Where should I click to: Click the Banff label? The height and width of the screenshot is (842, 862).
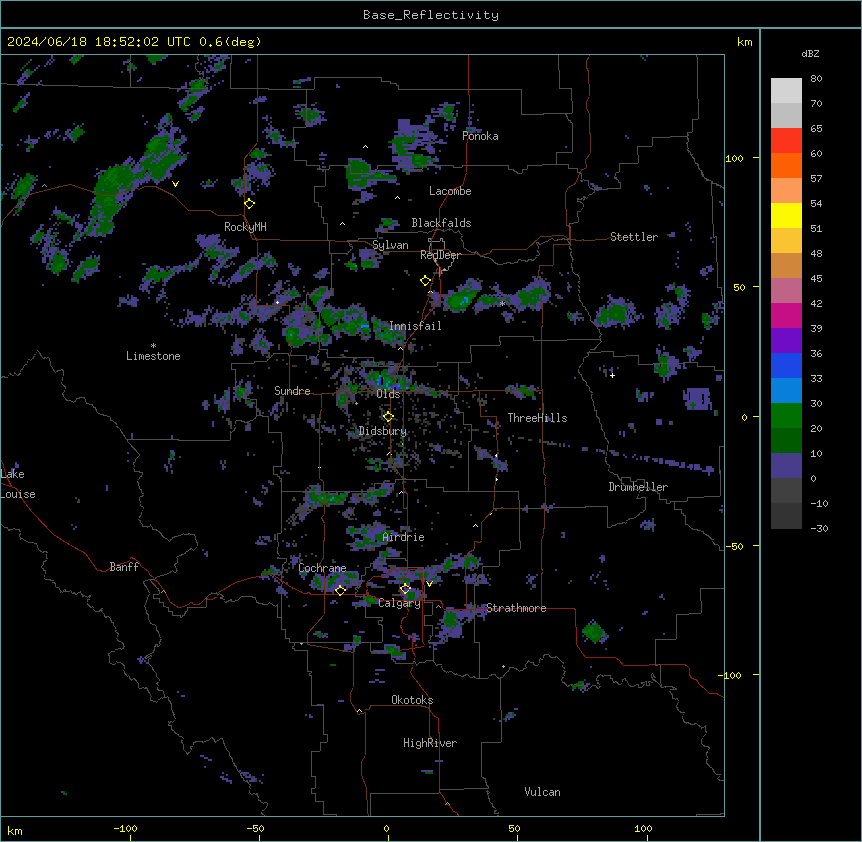(124, 567)
